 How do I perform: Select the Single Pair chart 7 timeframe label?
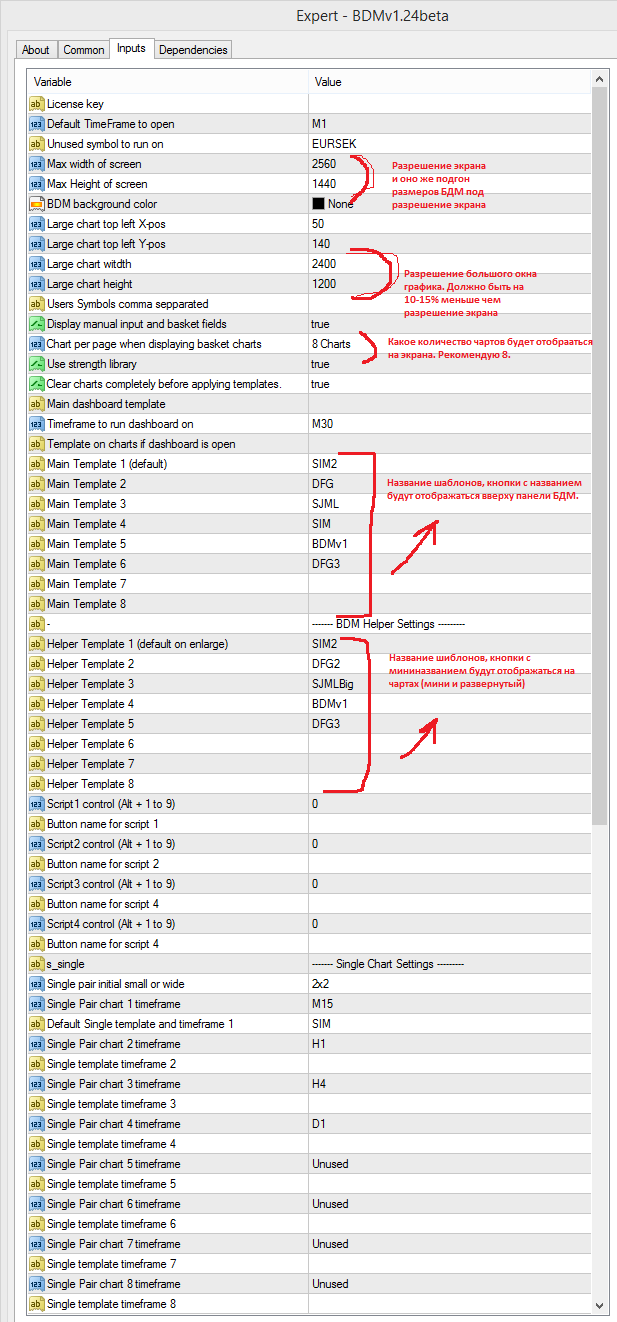coord(114,1244)
